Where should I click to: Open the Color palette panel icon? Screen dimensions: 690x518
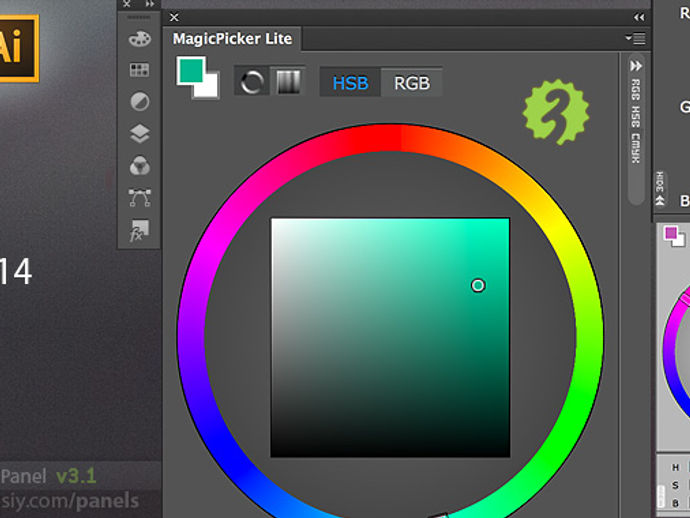point(139,39)
